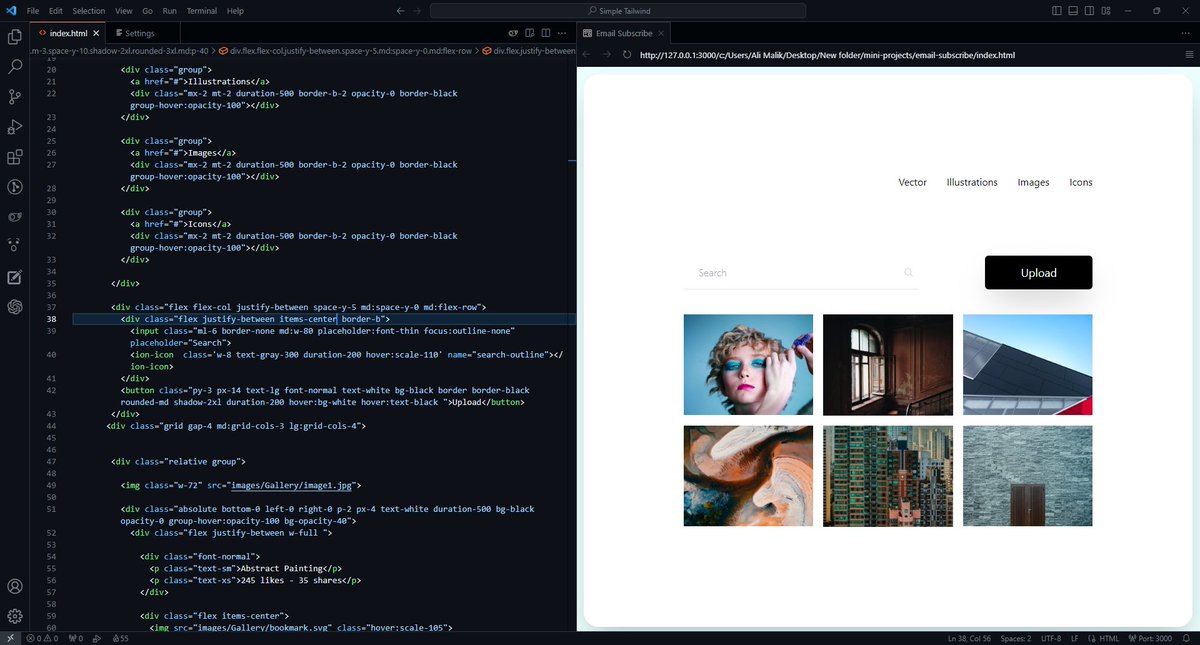Change indentation via Spaces: 2

tap(1015, 638)
